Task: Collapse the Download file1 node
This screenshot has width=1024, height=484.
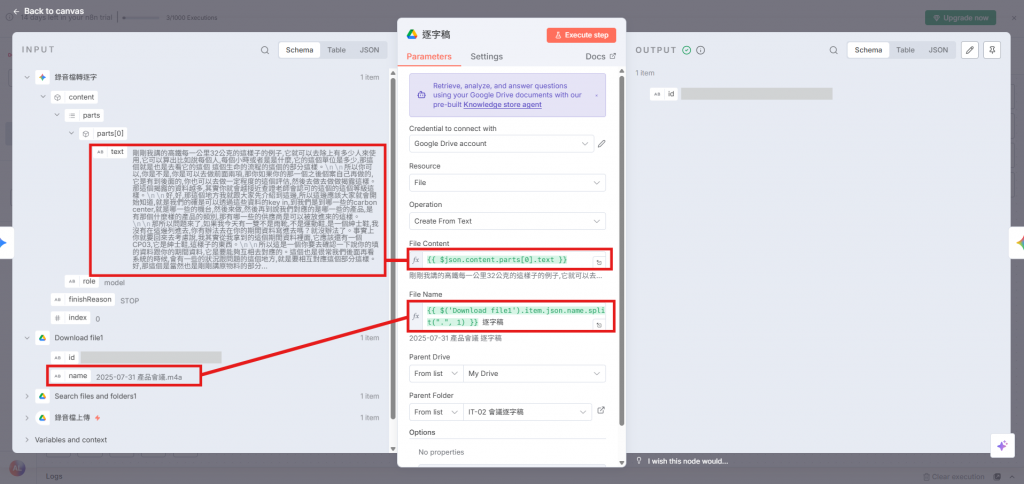Action: coord(27,338)
